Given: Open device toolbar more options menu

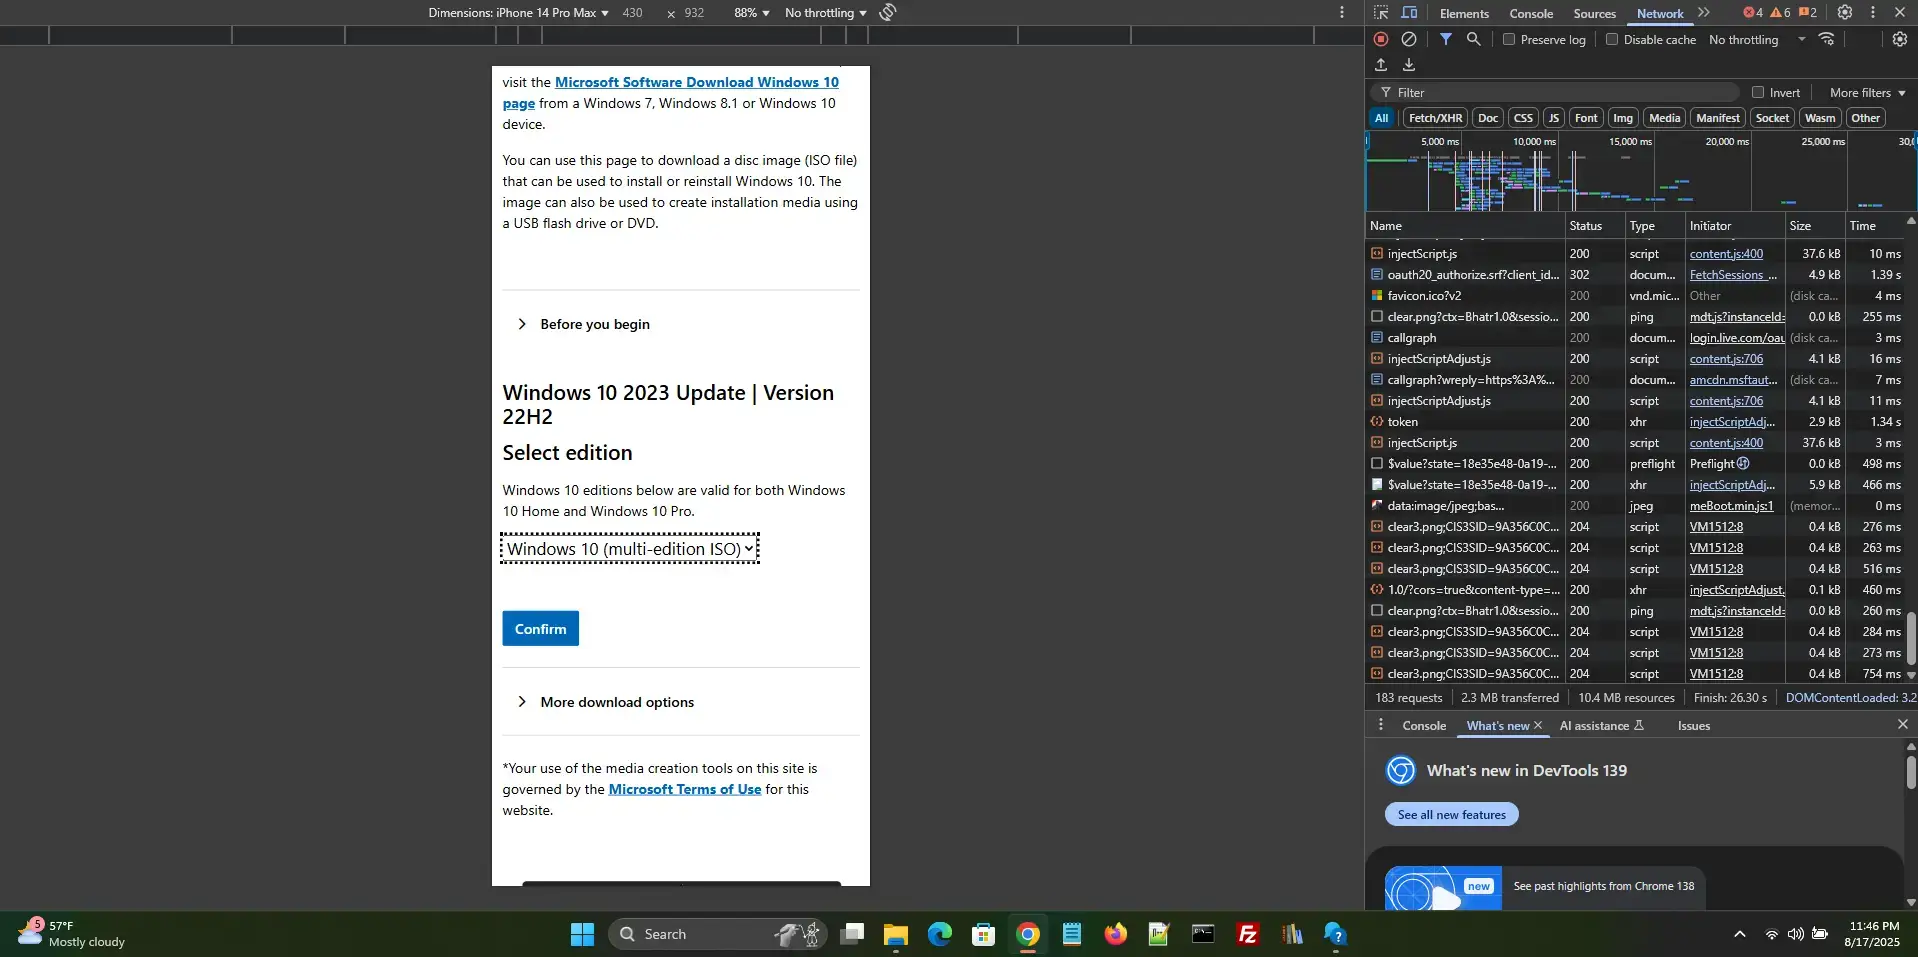Looking at the screenshot, I should [1342, 12].
